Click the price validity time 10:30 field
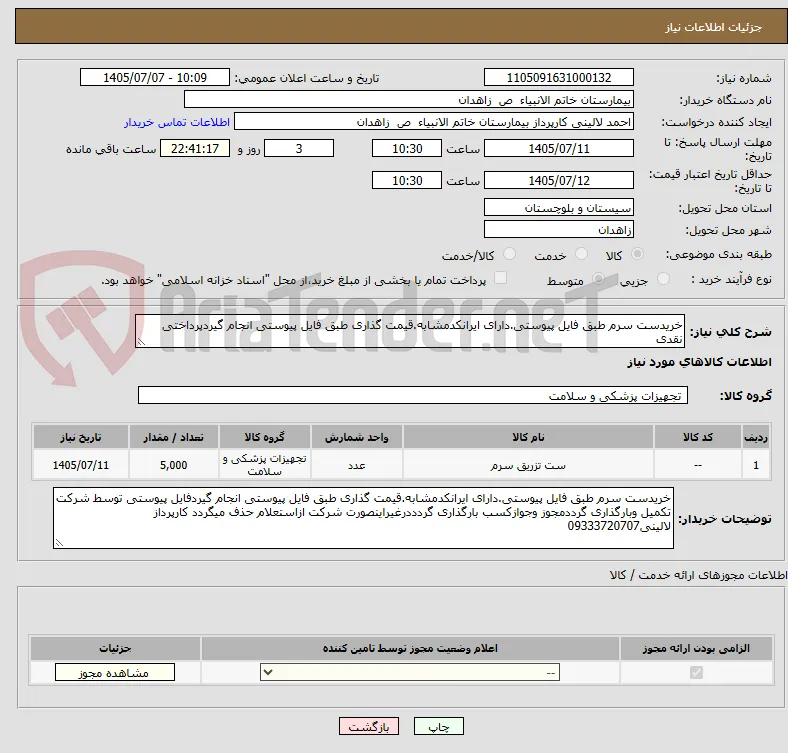Viewport: 788px width, 753px height. pyautogui.click(x=407, y=180)
